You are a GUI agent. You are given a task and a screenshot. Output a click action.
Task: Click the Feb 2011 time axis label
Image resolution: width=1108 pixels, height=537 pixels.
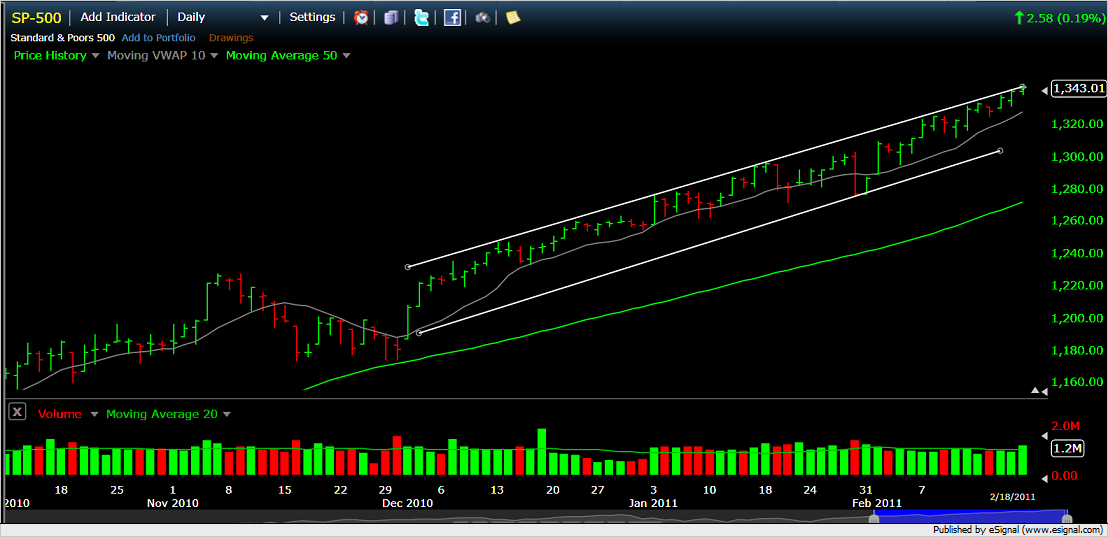pyautogui.click(x=876, y=503)
